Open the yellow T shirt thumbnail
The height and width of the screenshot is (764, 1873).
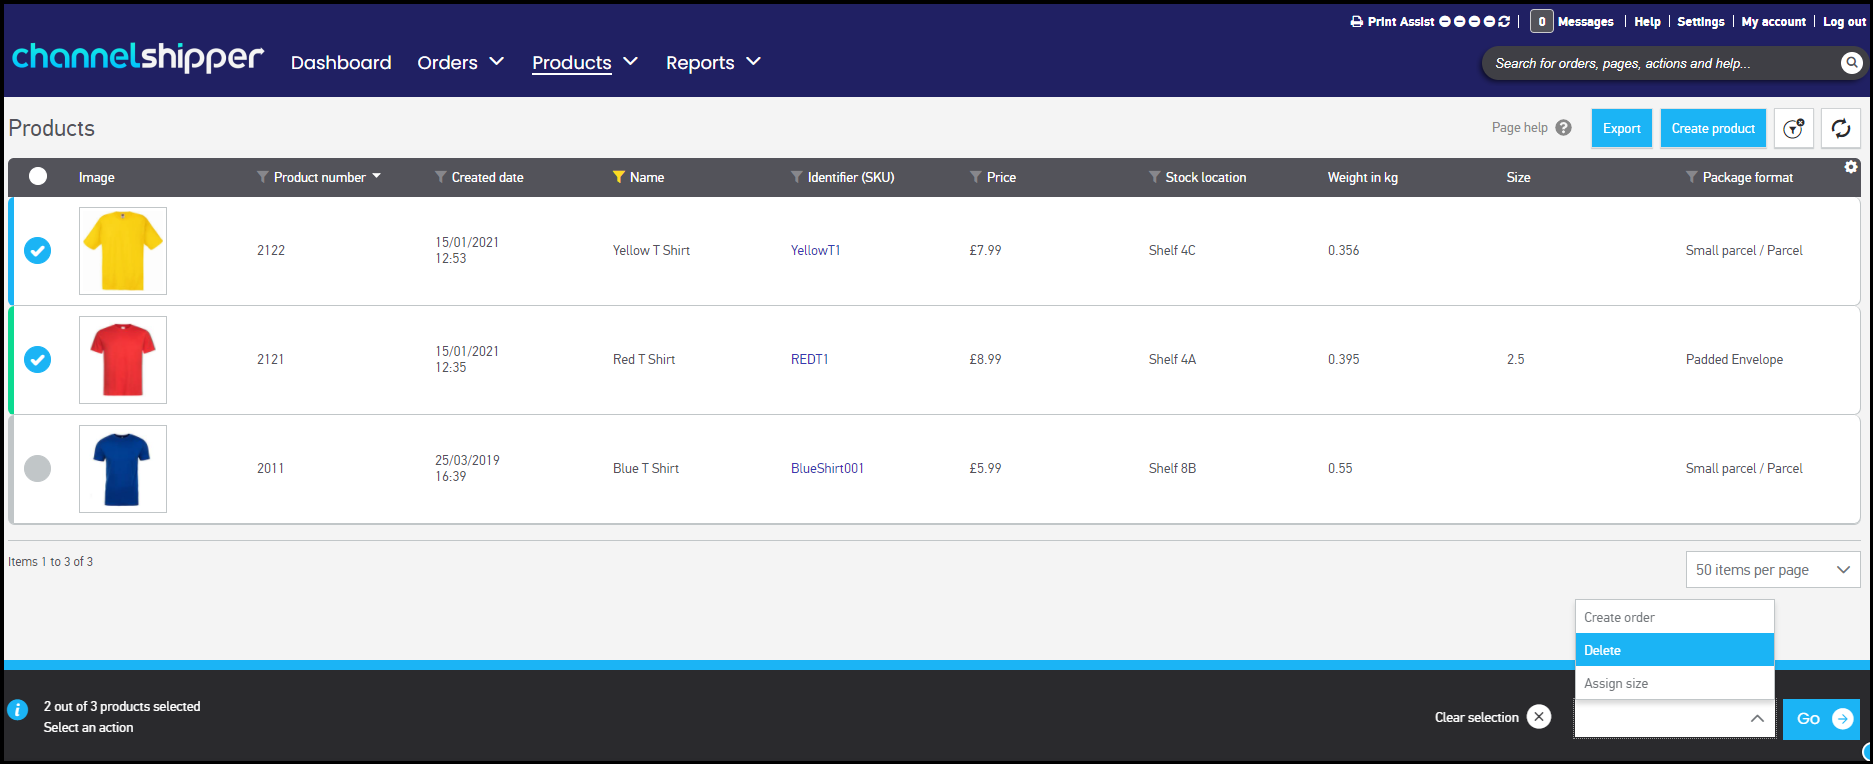(123, 251)
